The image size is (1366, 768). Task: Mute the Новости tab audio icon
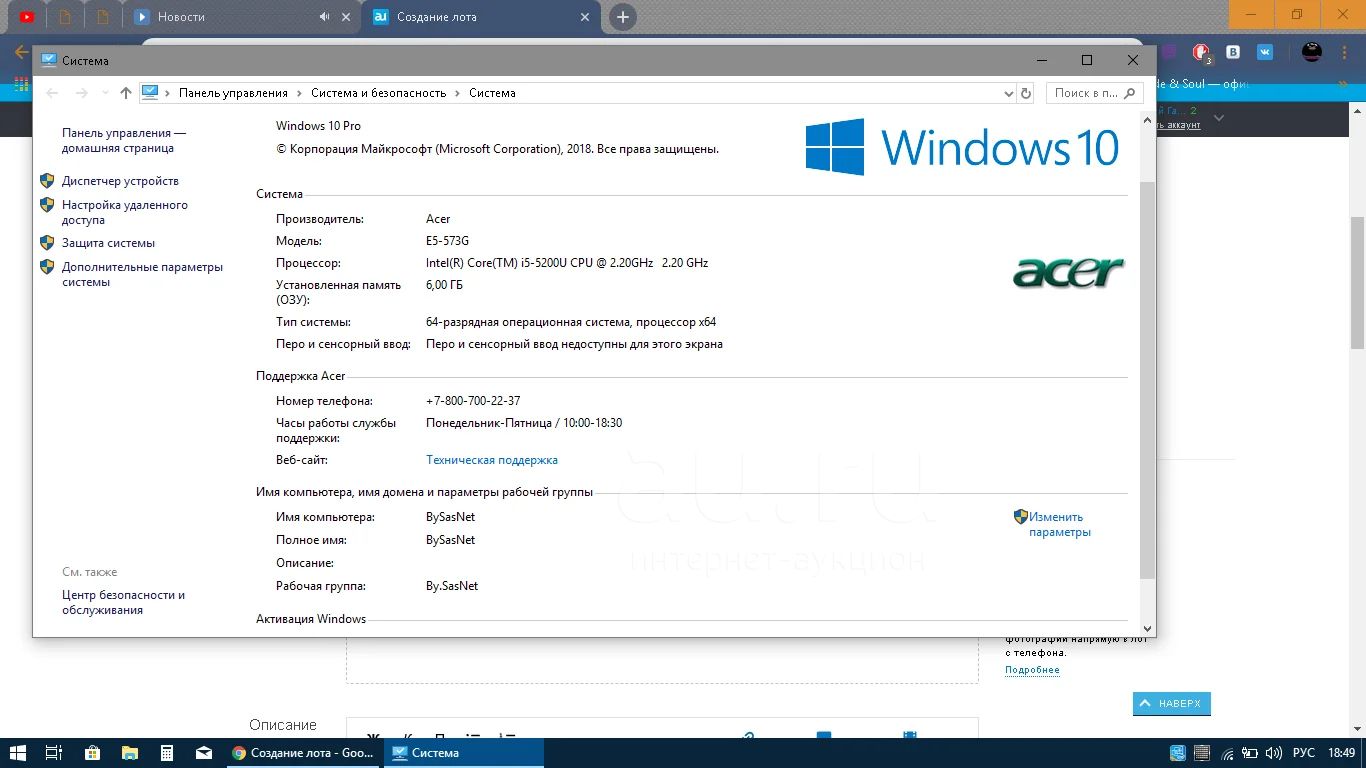[x=324, y=17]
